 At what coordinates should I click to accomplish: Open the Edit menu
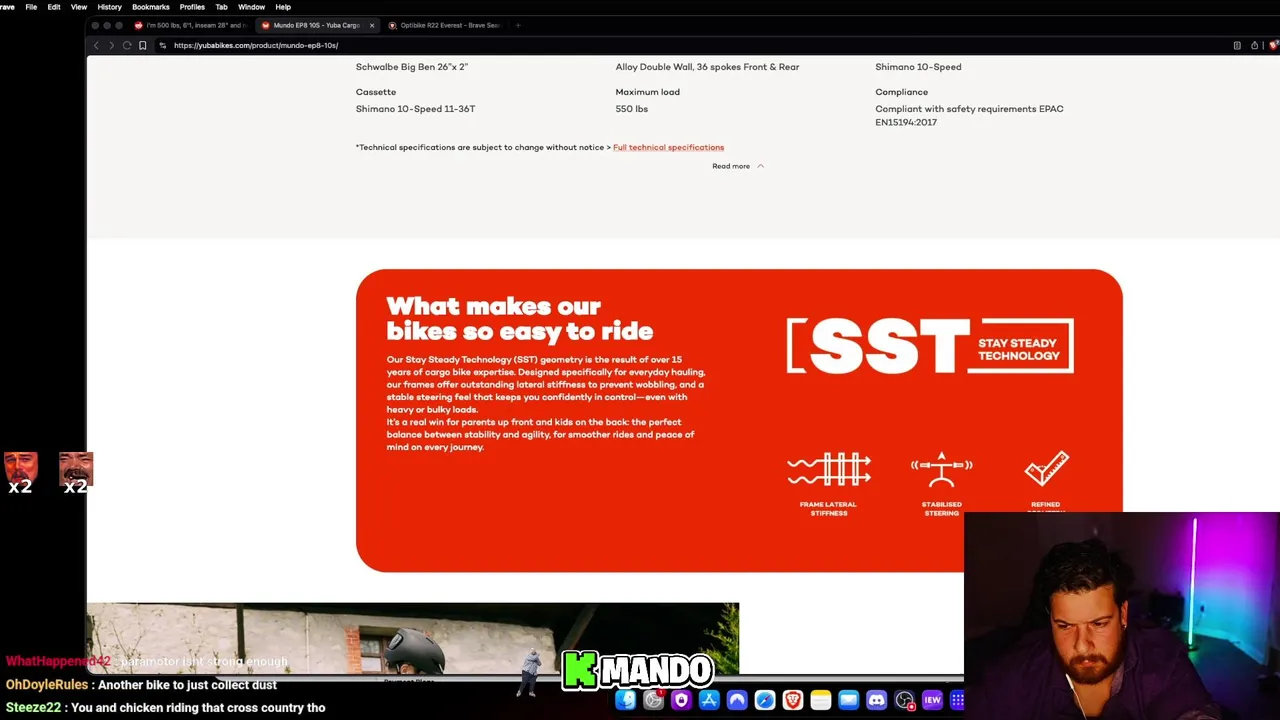[54, 7]
